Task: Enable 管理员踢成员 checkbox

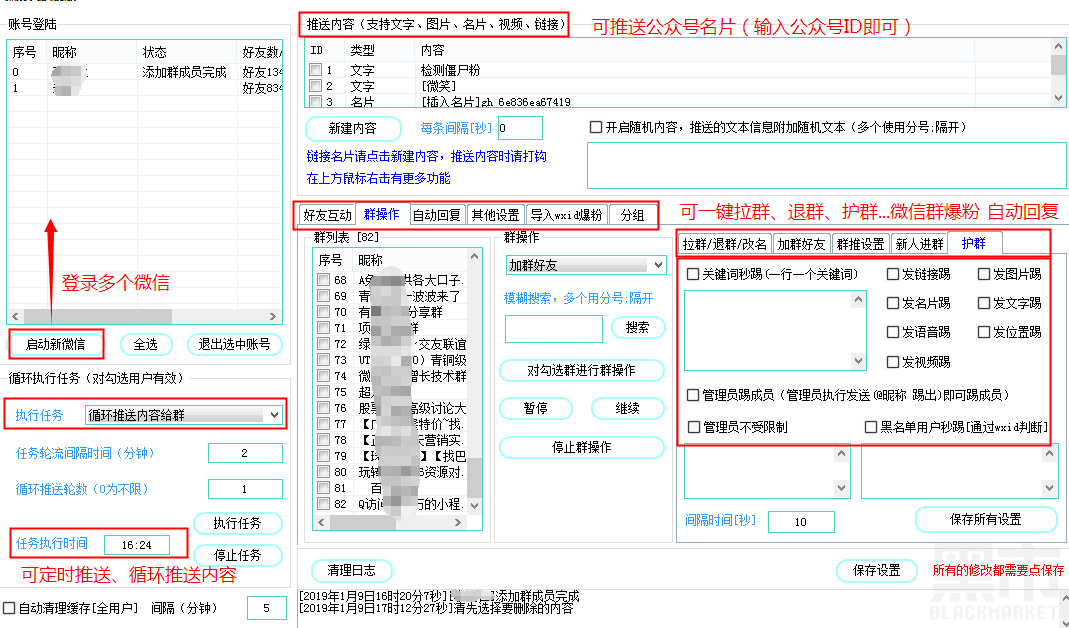Action: click(x=693, y=395)
